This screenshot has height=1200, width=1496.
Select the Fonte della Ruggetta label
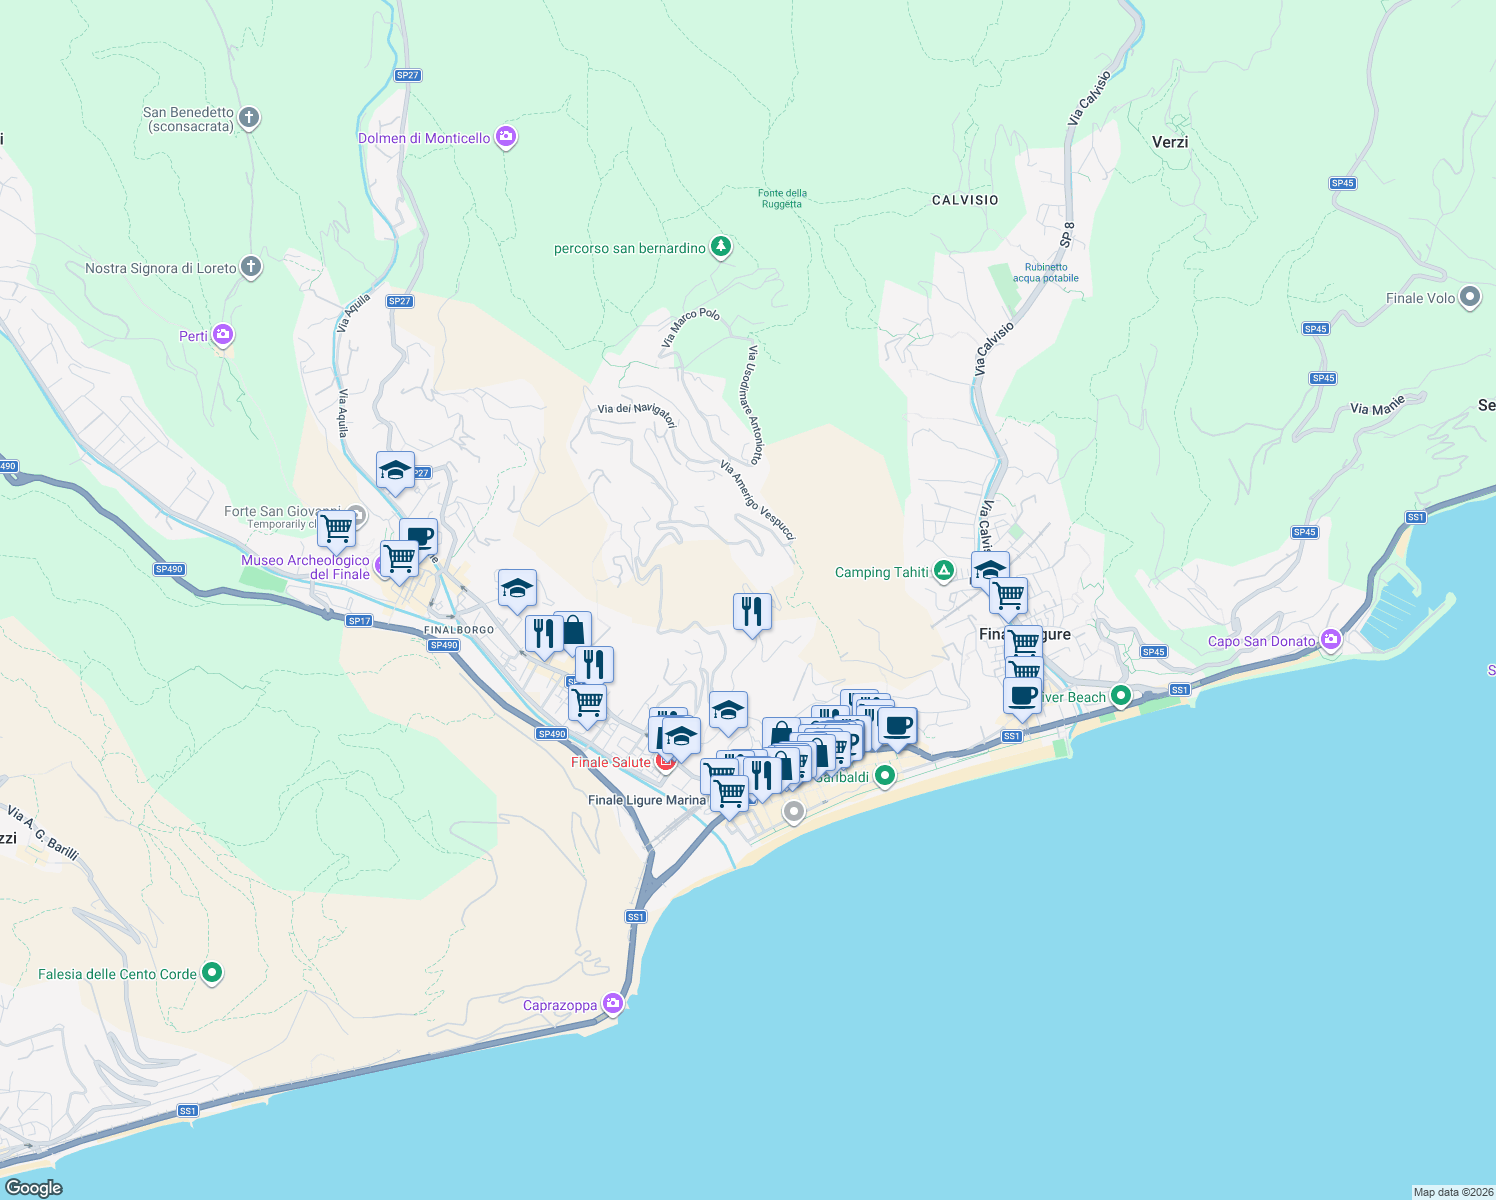tap(782, 198)
